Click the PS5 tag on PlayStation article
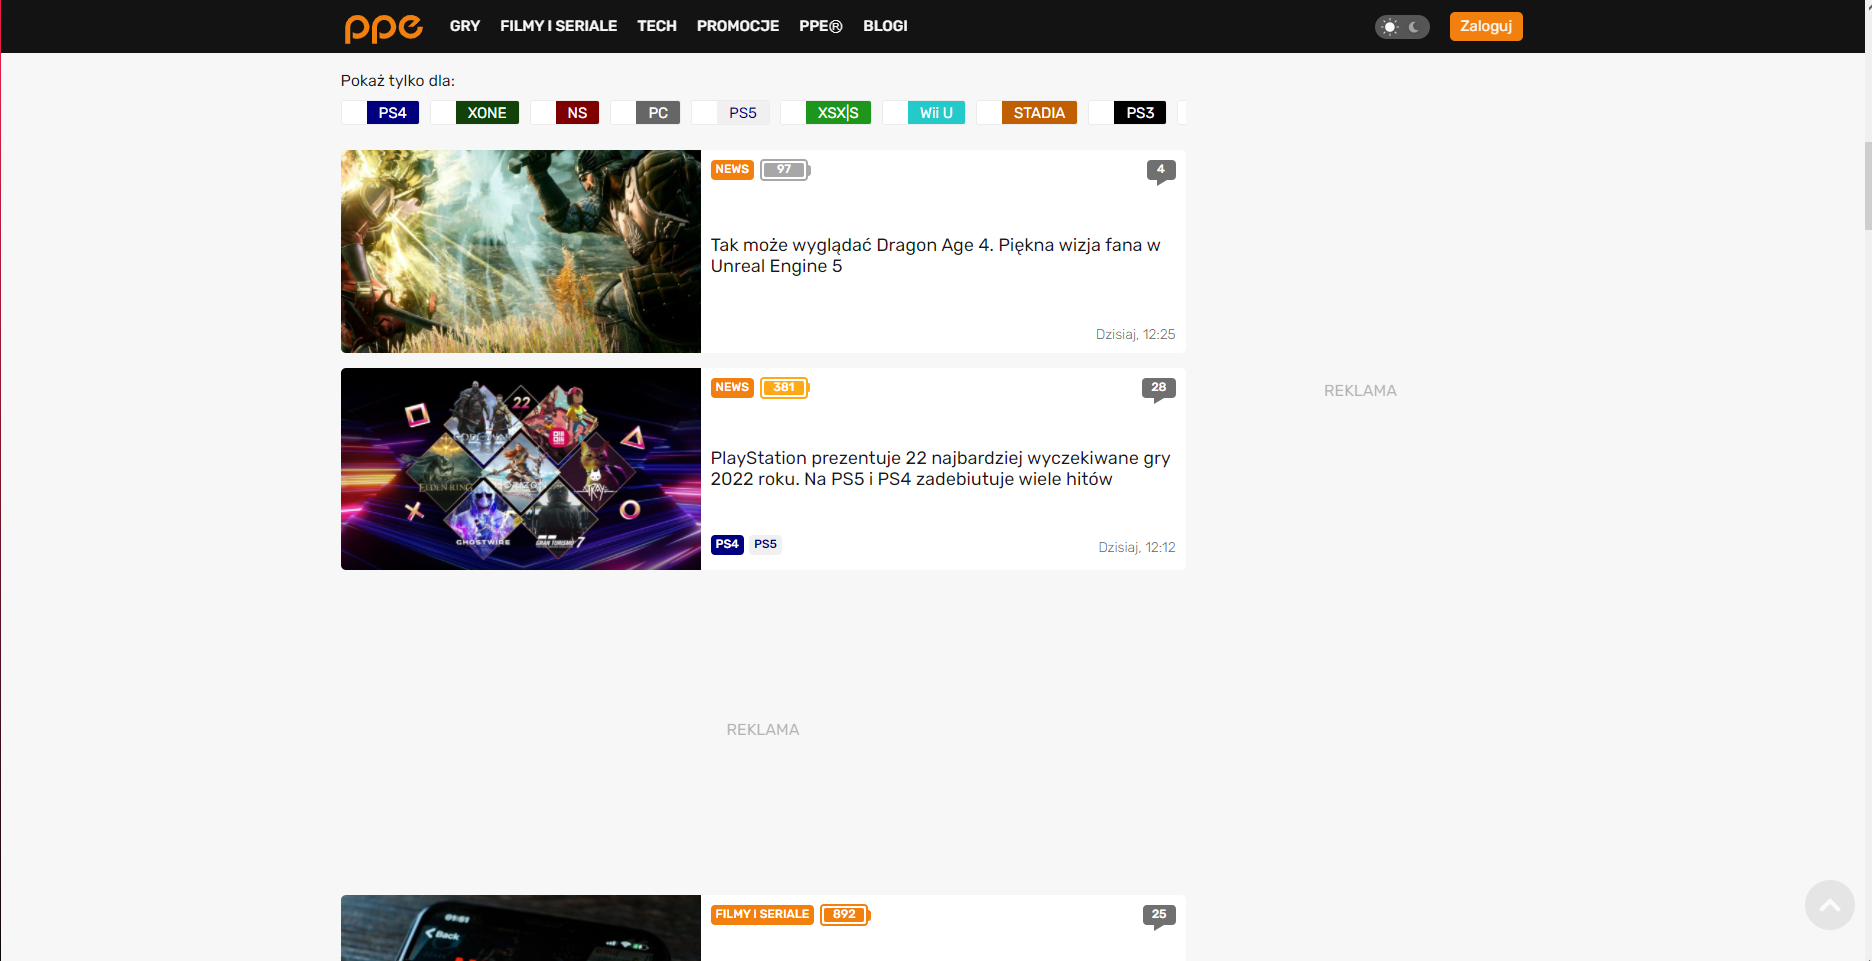This screenshot has width=1872, height=961. click(x=766, y=545)
